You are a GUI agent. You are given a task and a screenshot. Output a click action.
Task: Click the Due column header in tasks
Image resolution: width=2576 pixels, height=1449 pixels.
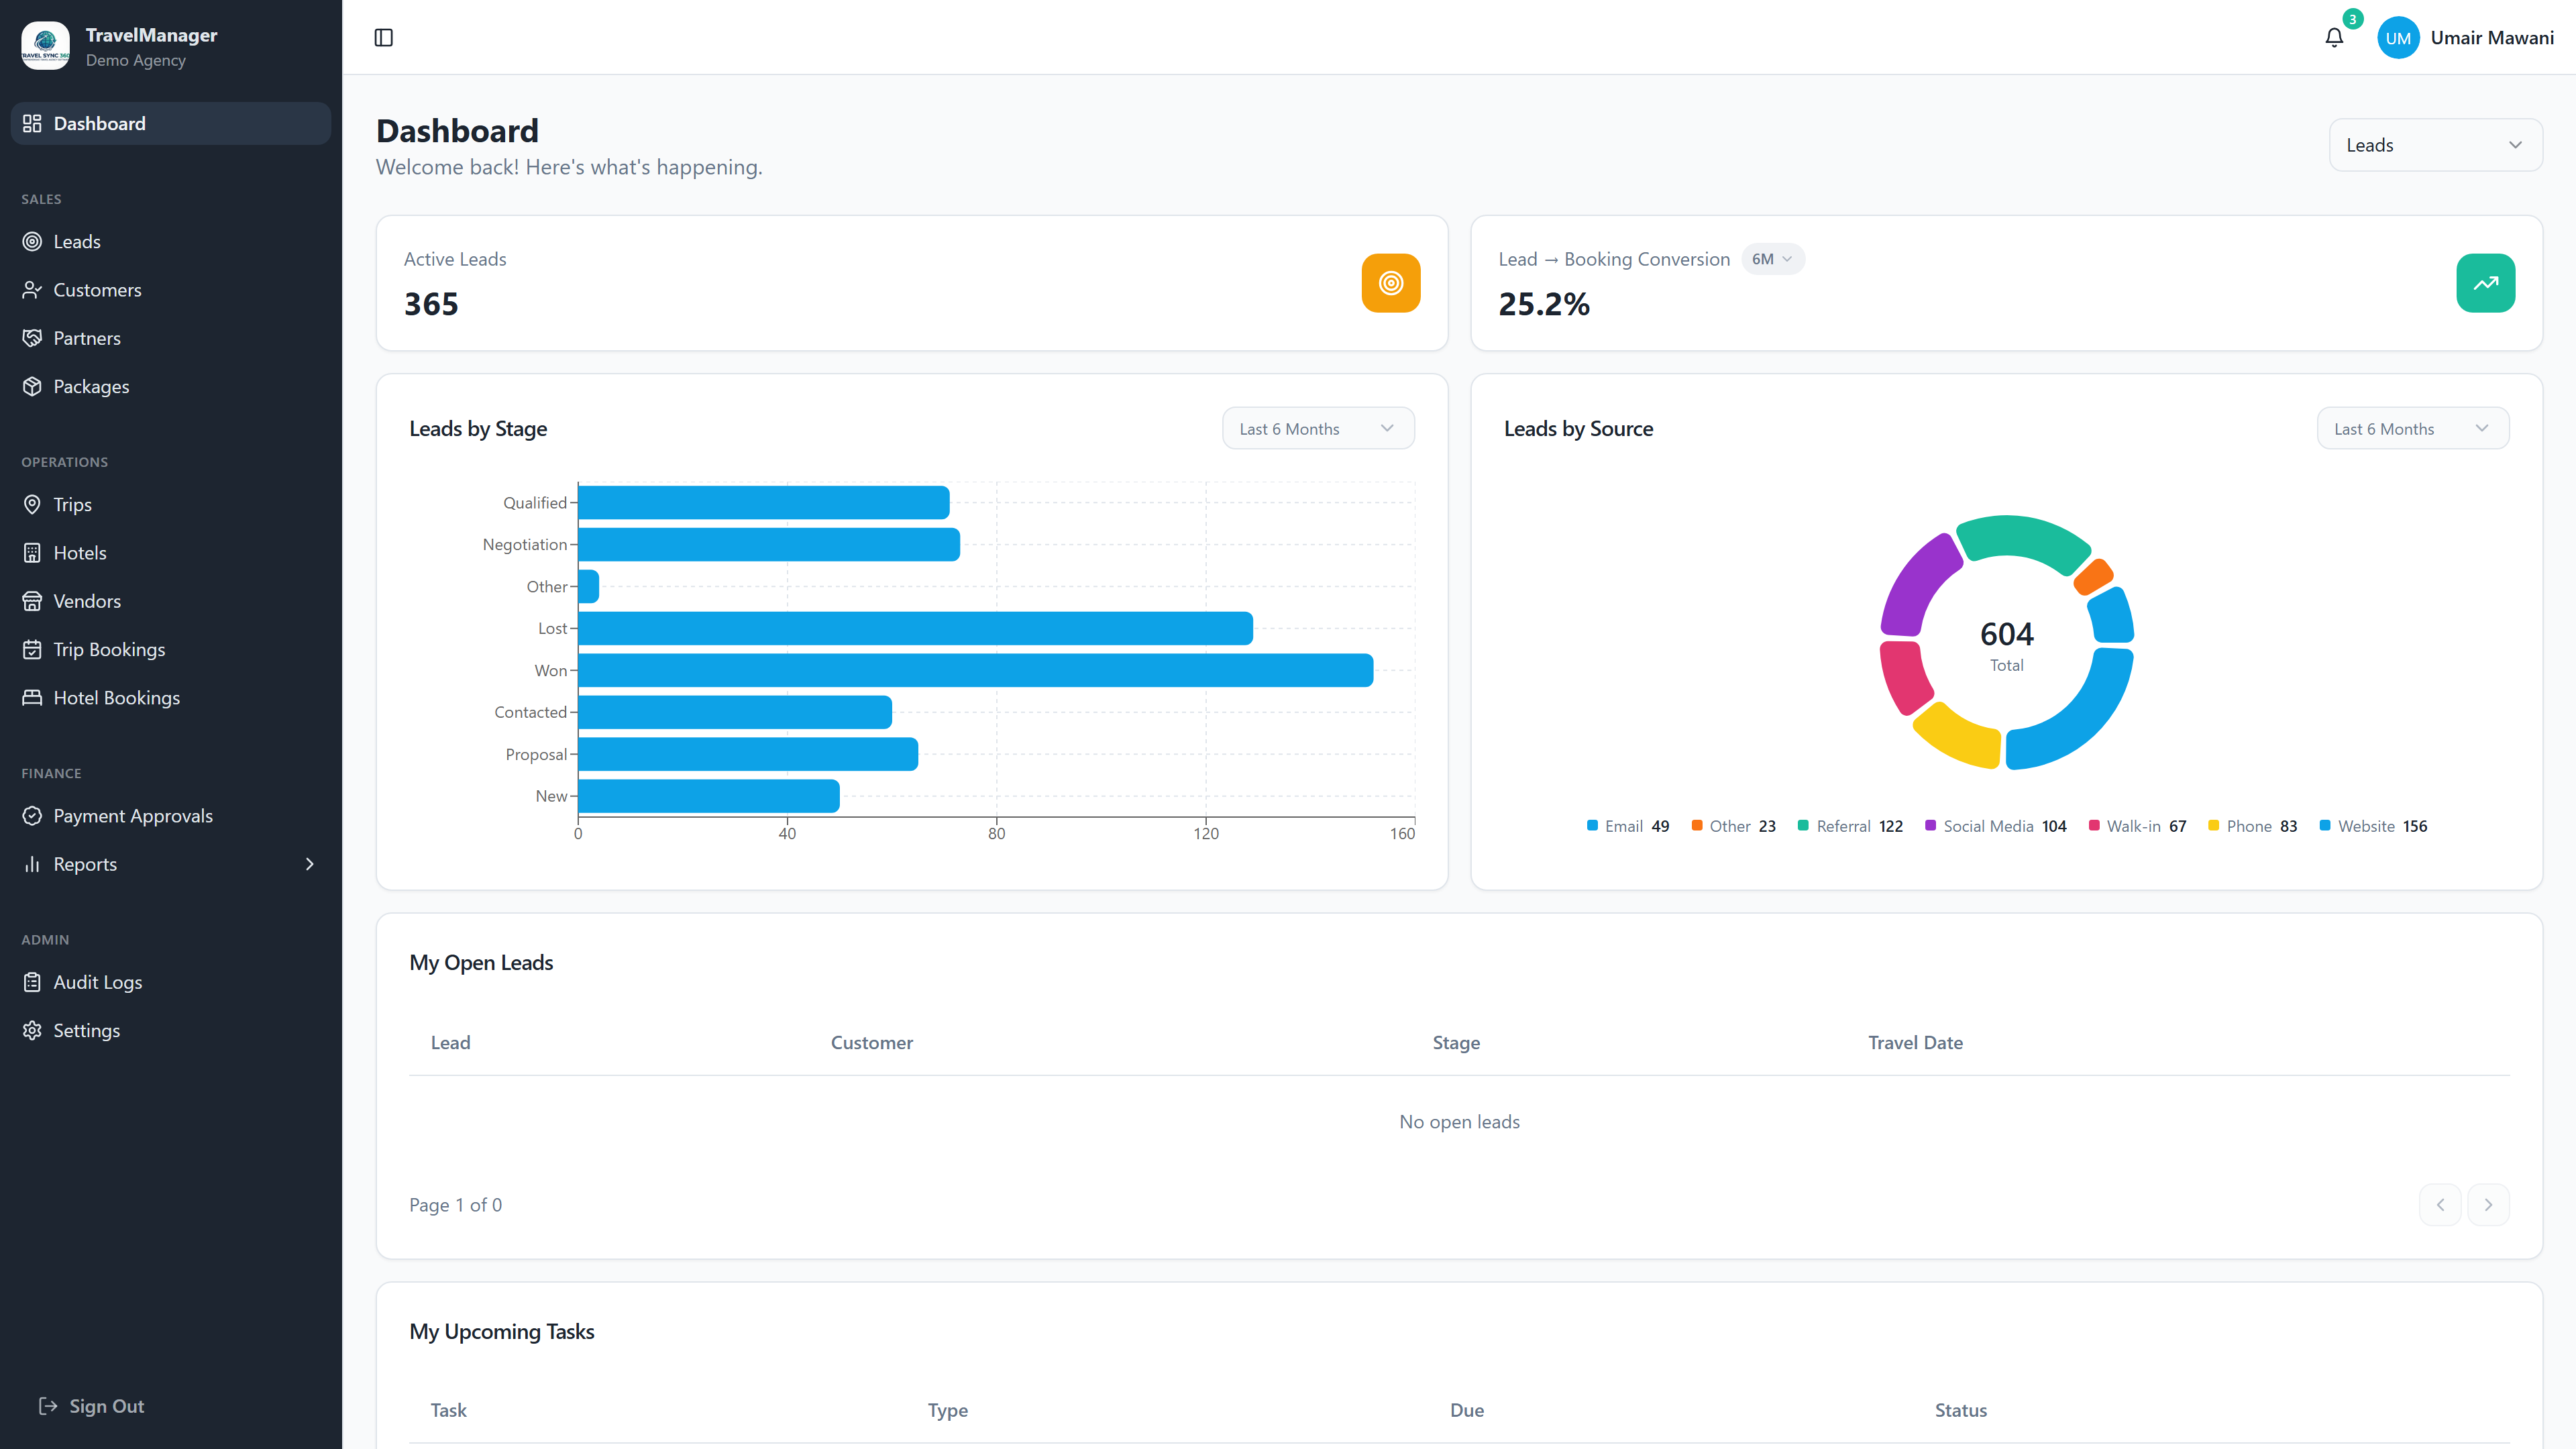pyautogui.click(x=1467, y=1411)
